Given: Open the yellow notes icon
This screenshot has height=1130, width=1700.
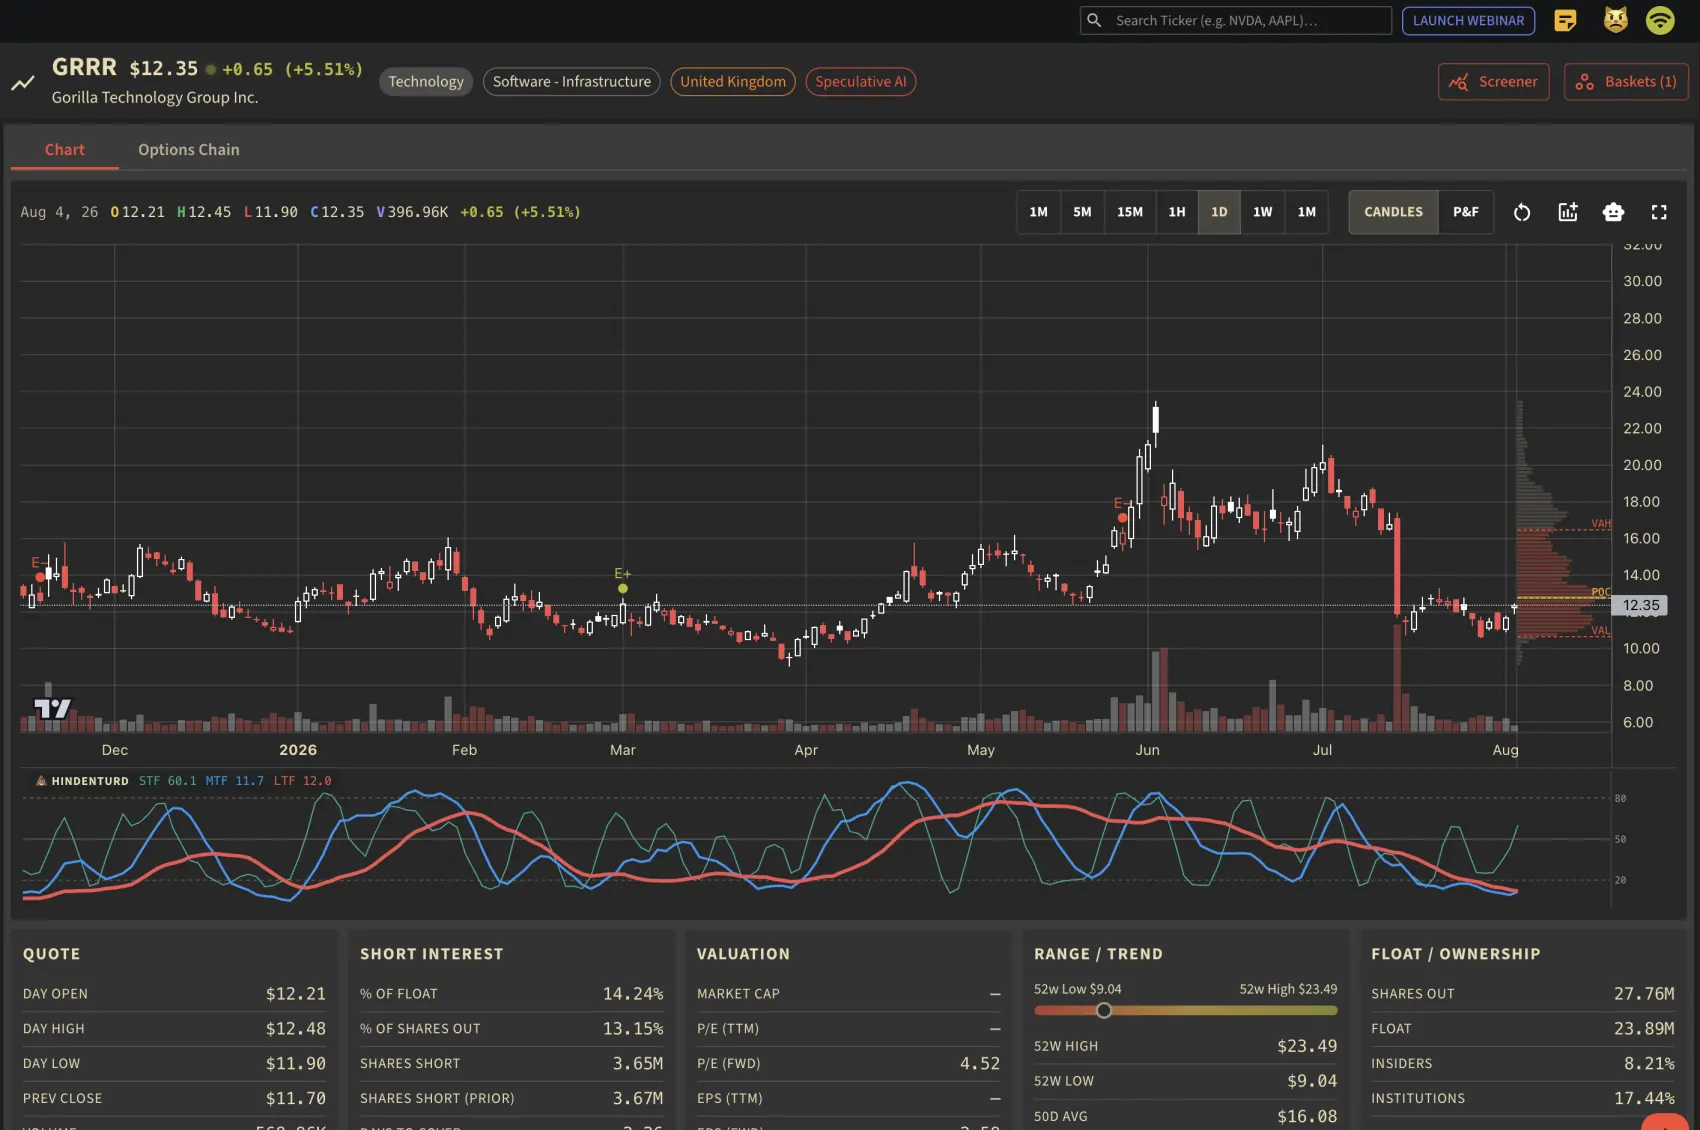Looking at the screenshot, I should 1565,20.
